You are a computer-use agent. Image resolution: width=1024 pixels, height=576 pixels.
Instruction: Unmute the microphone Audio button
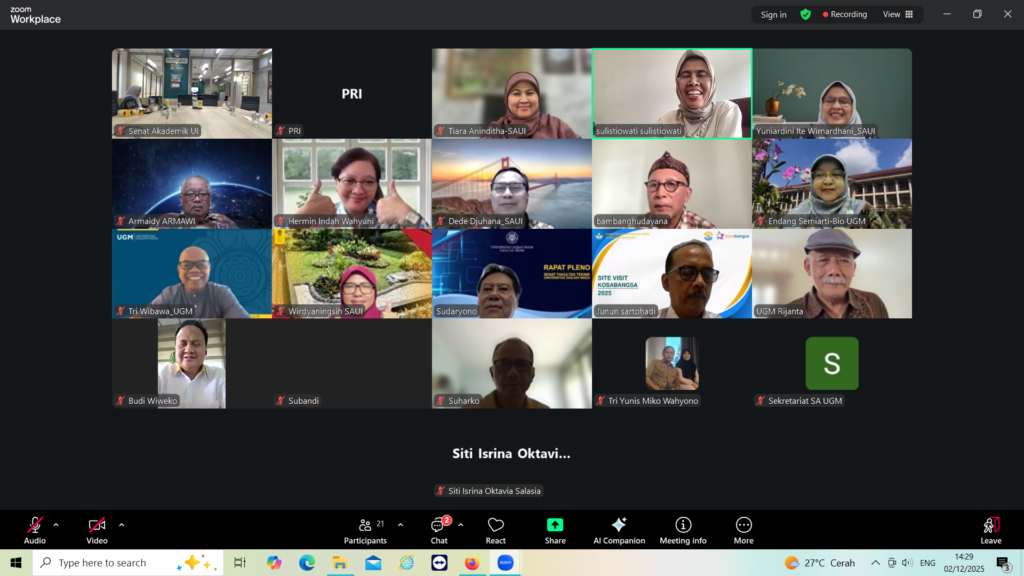(35, 530)
